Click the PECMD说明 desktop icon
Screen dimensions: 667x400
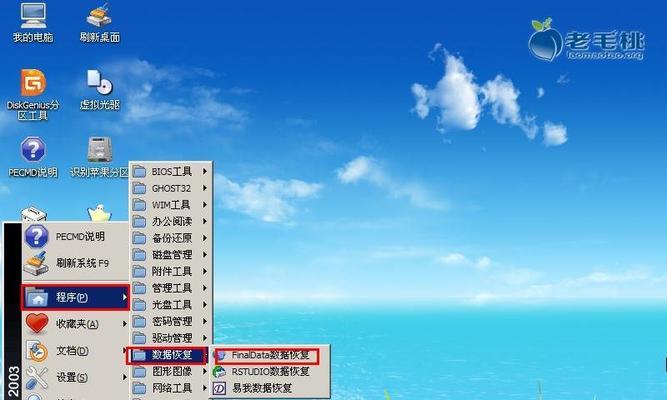click(x=33, y=157)
